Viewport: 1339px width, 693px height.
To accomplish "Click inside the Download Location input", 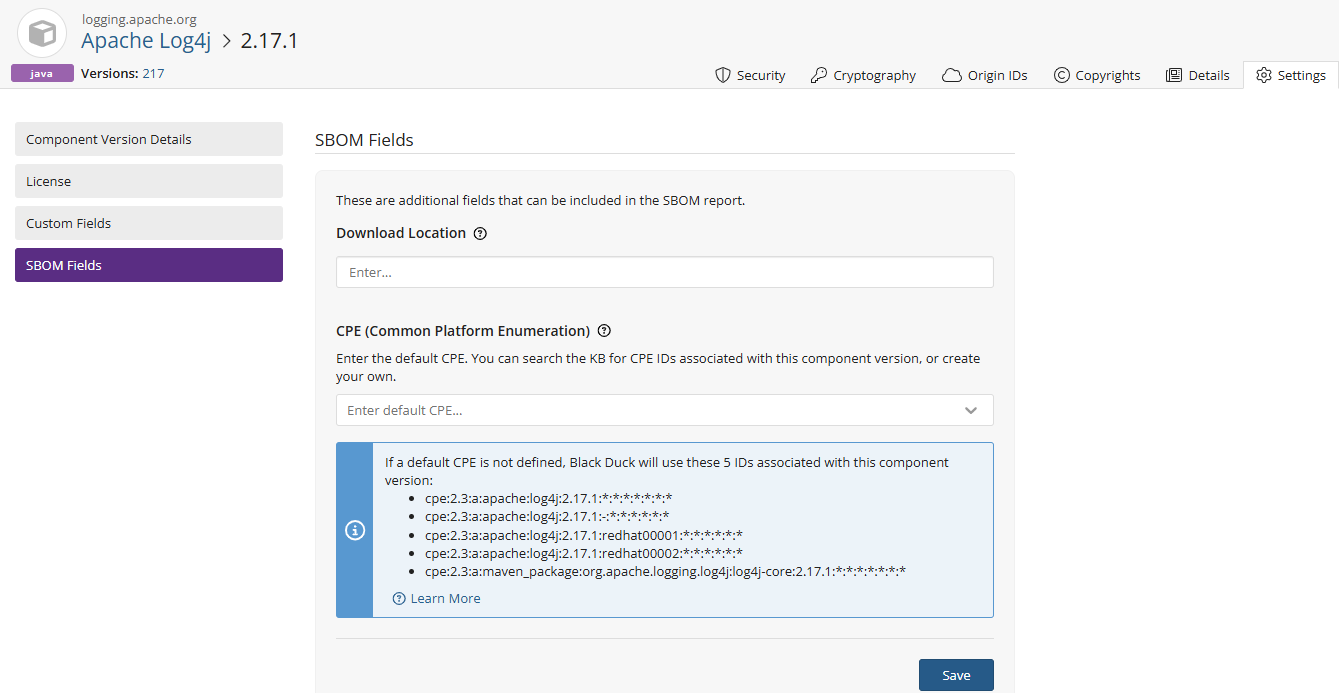I will (x=664, y=271).
